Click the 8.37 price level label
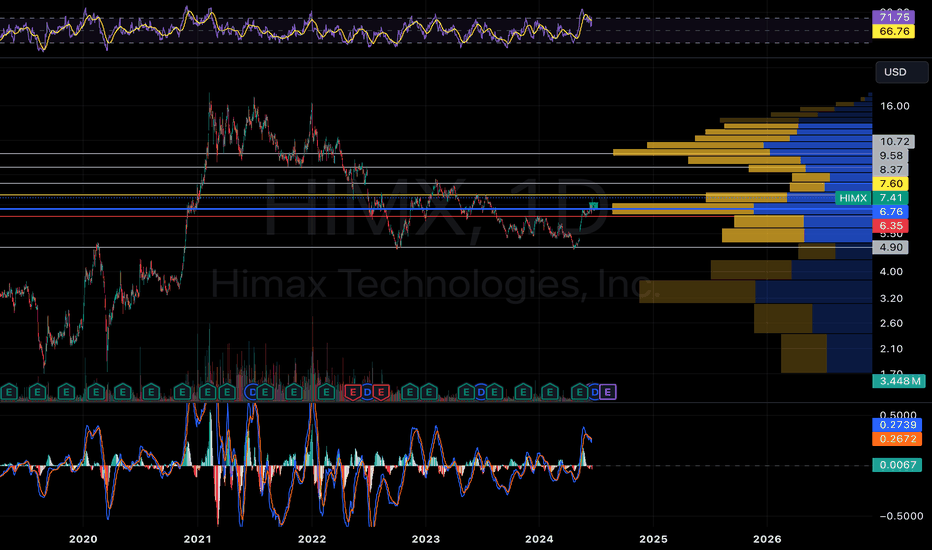 (x=890, y=169)
